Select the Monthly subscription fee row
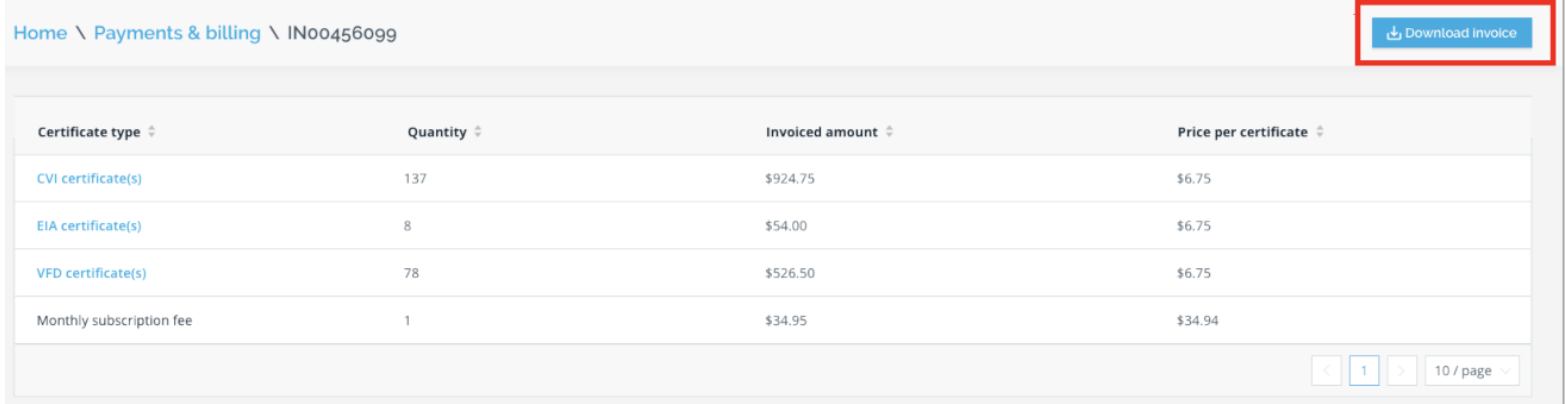Viewport: 1566px width, 404px height. coord(773,321)
